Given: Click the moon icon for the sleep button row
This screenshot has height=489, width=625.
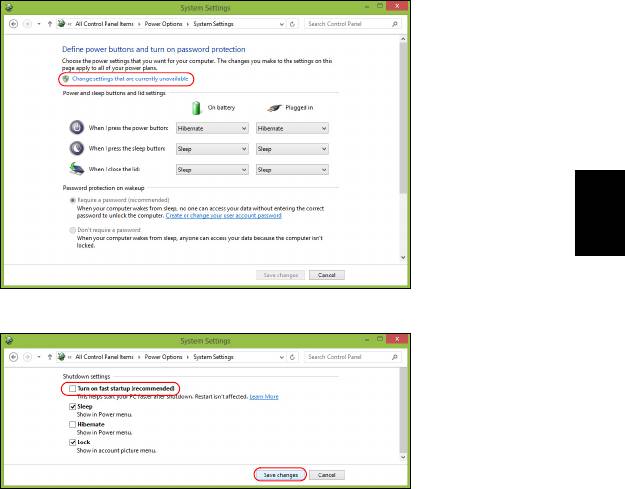Looking at the screenshot, I should pos(77,149).
